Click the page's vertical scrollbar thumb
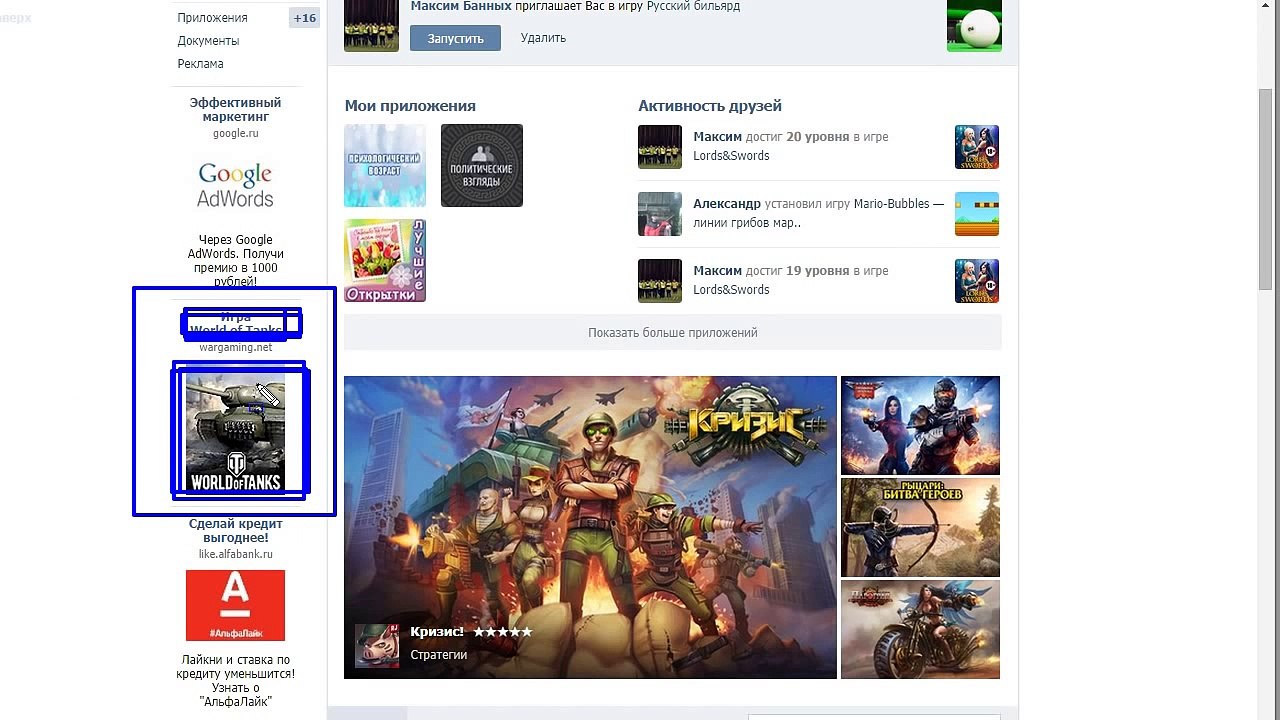1280x720 pixels. point(1266,188)
